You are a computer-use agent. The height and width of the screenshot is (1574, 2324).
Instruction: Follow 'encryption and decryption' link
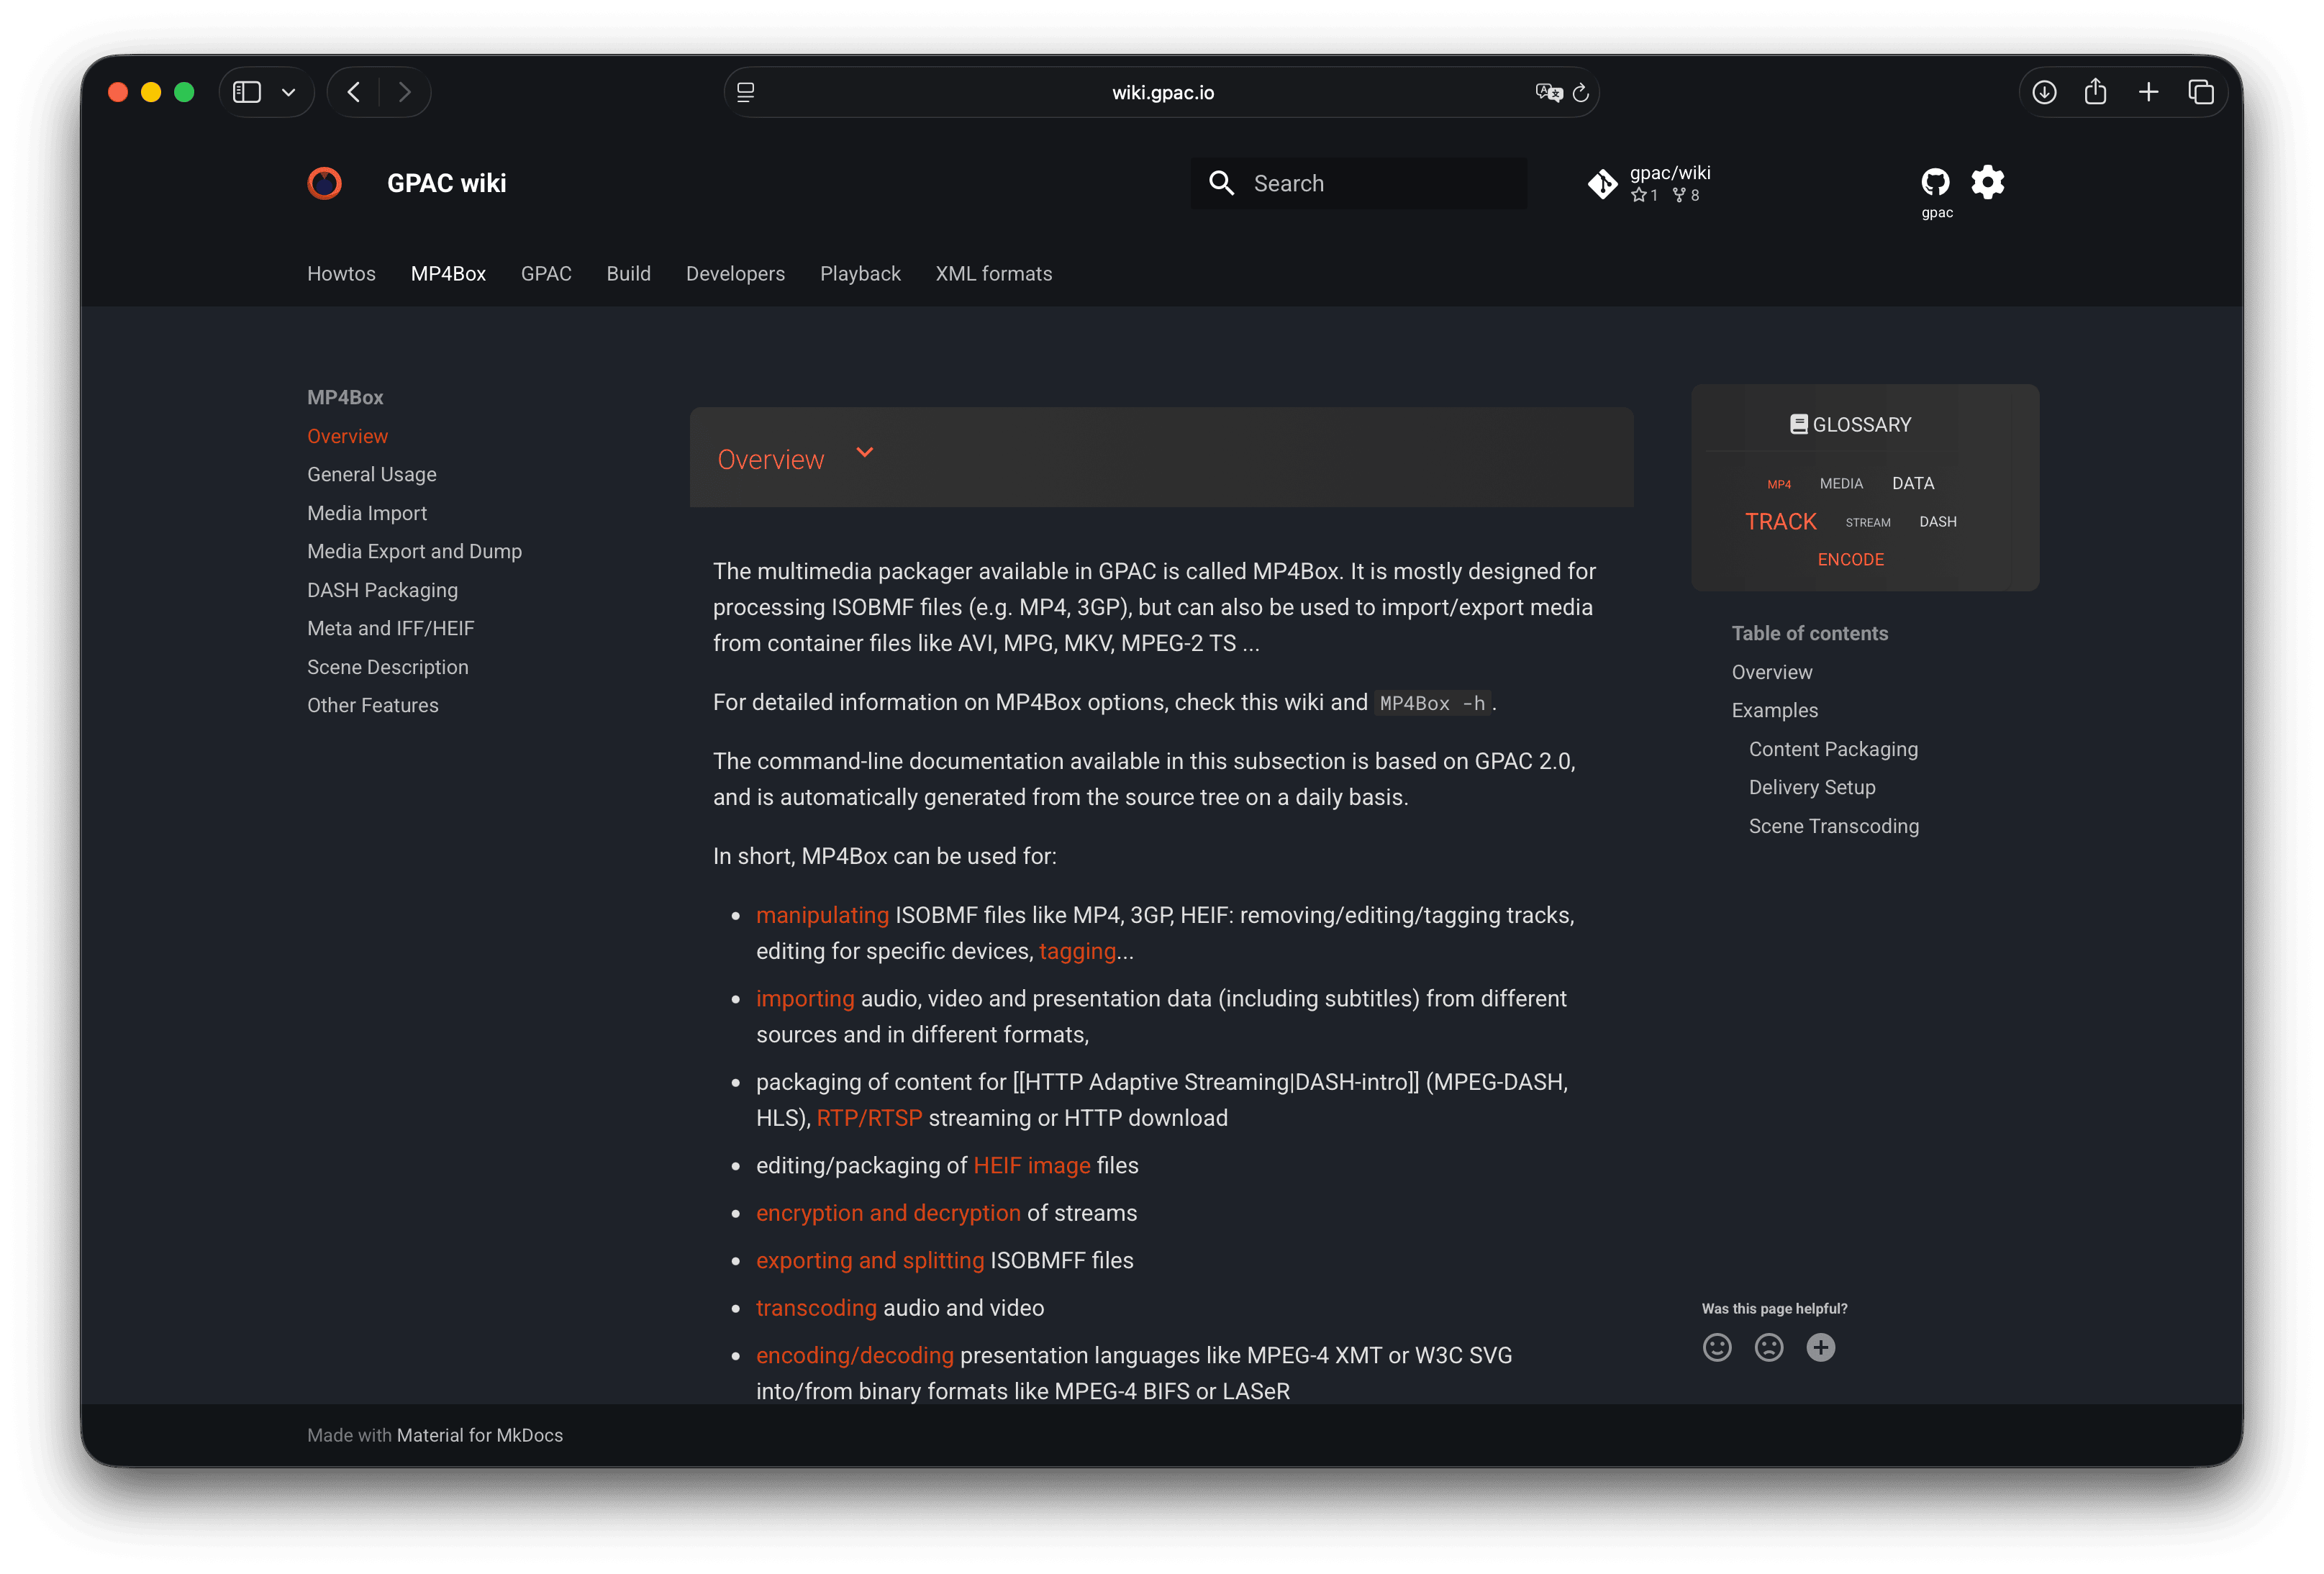(x=888, y=1213)
